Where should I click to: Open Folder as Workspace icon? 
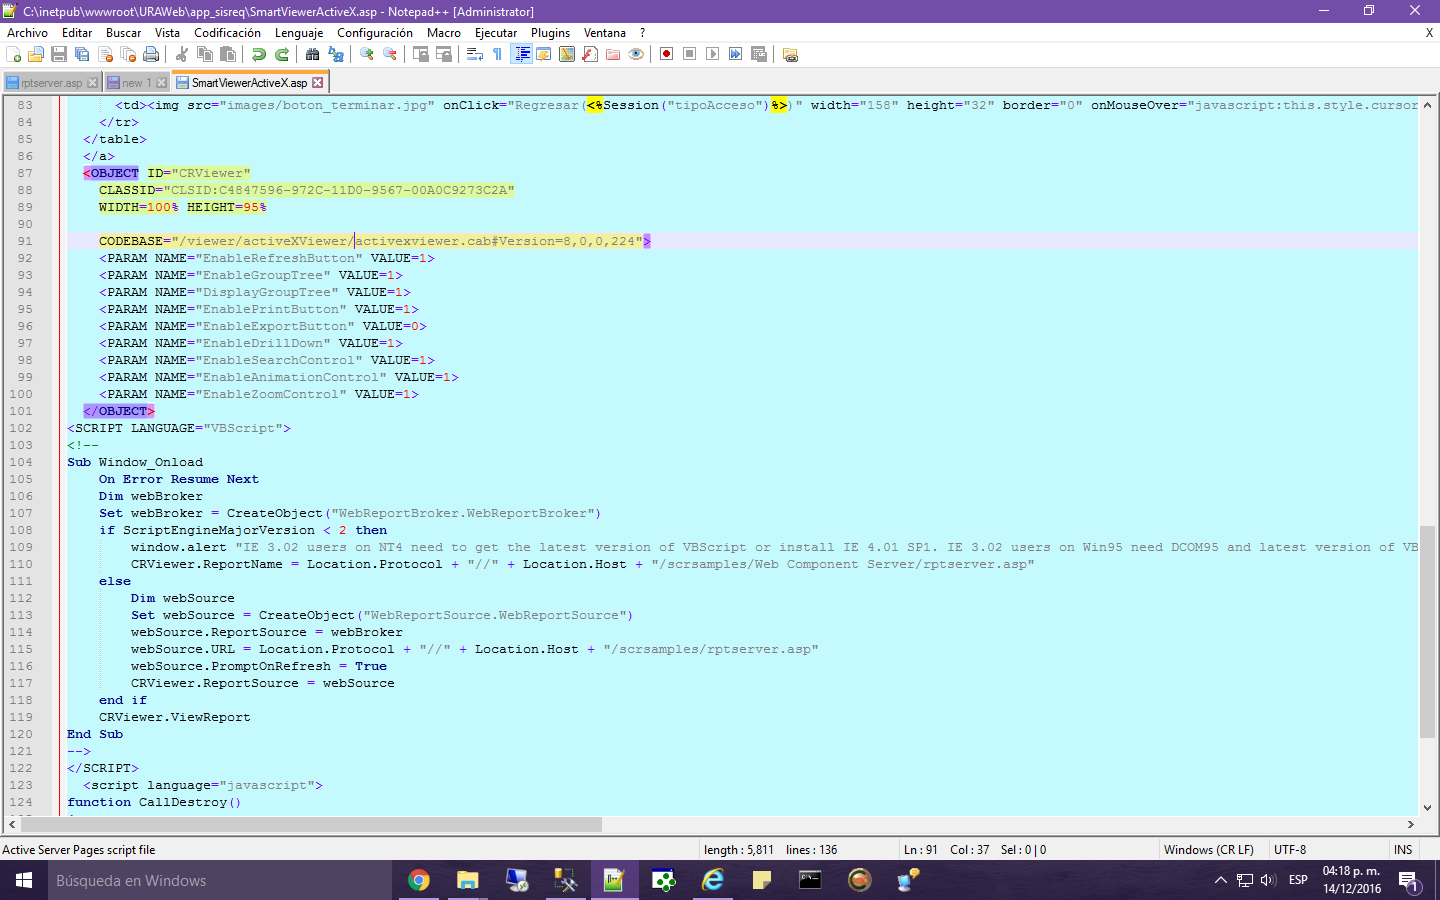(613, 54)
